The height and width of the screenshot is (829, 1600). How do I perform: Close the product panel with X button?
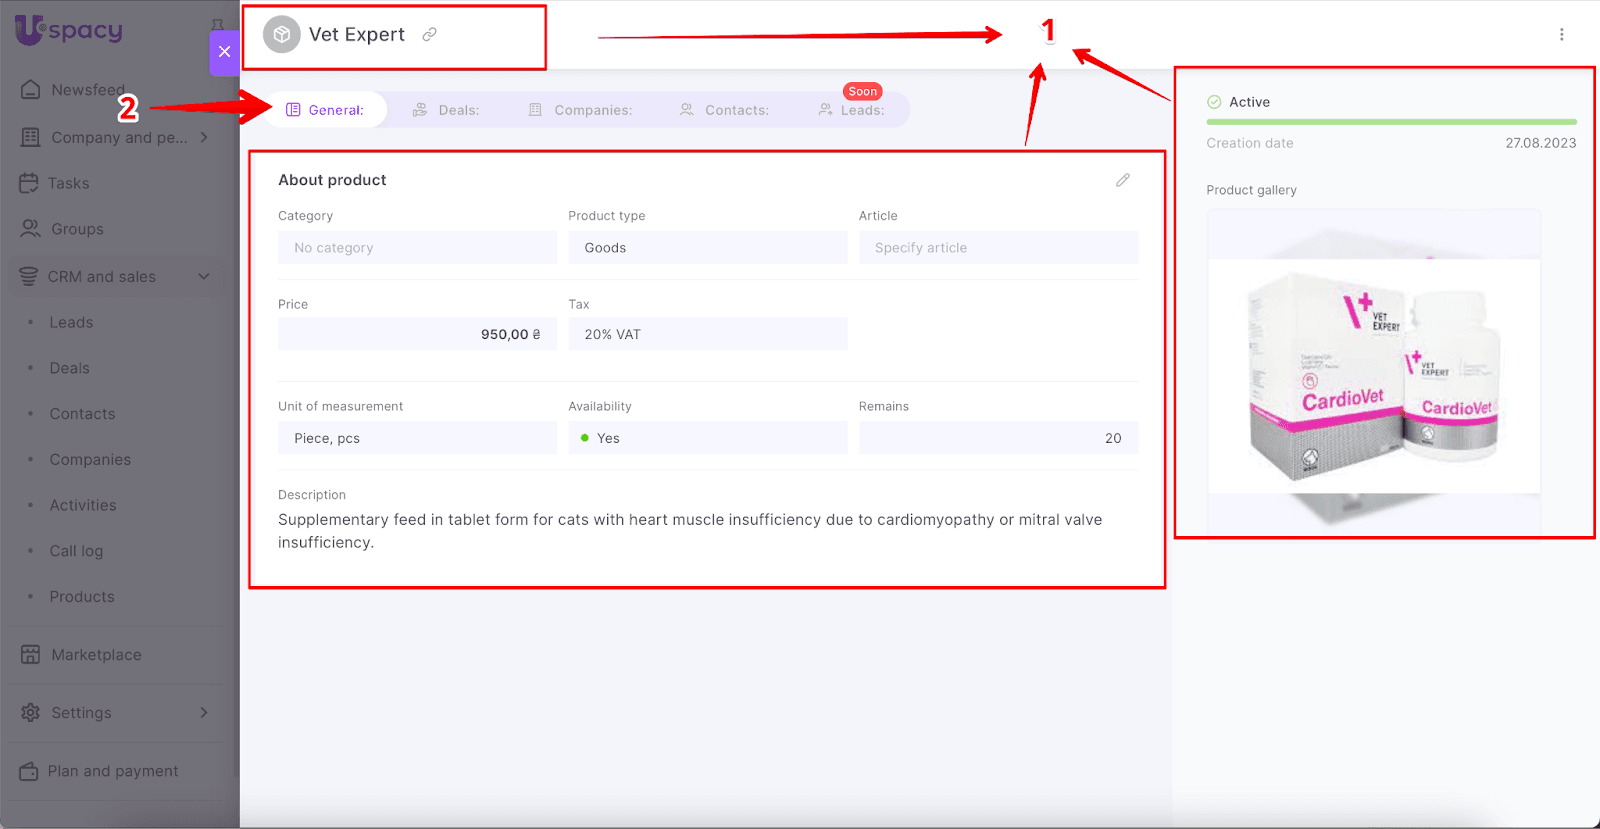coord(224,52)
